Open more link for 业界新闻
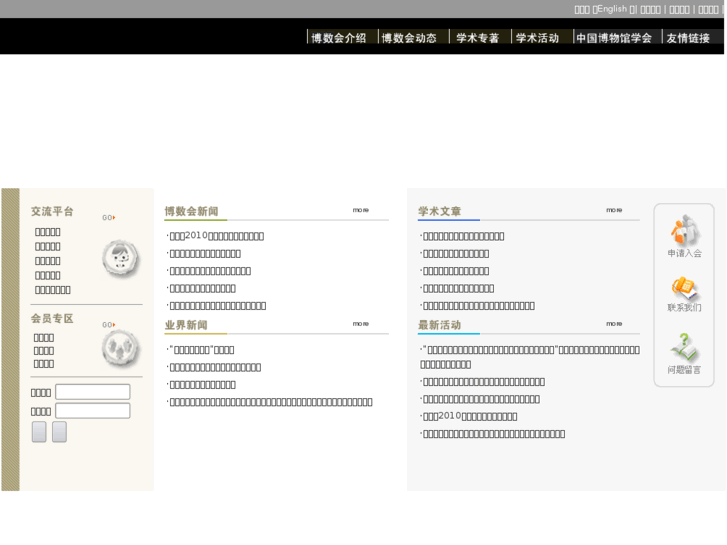Image resolution: width=727 pixels, height=545 pixels. (x=361, y=324)
